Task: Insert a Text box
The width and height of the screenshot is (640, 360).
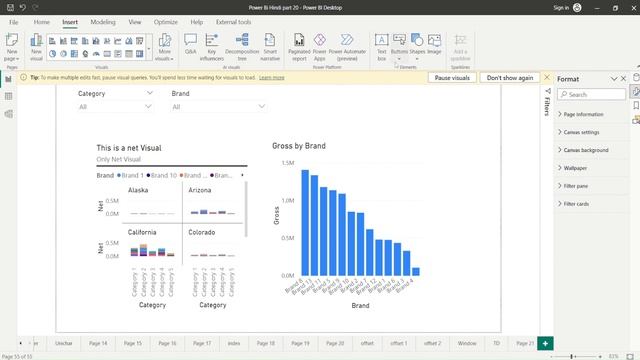Action: click(x=382, y=47)
